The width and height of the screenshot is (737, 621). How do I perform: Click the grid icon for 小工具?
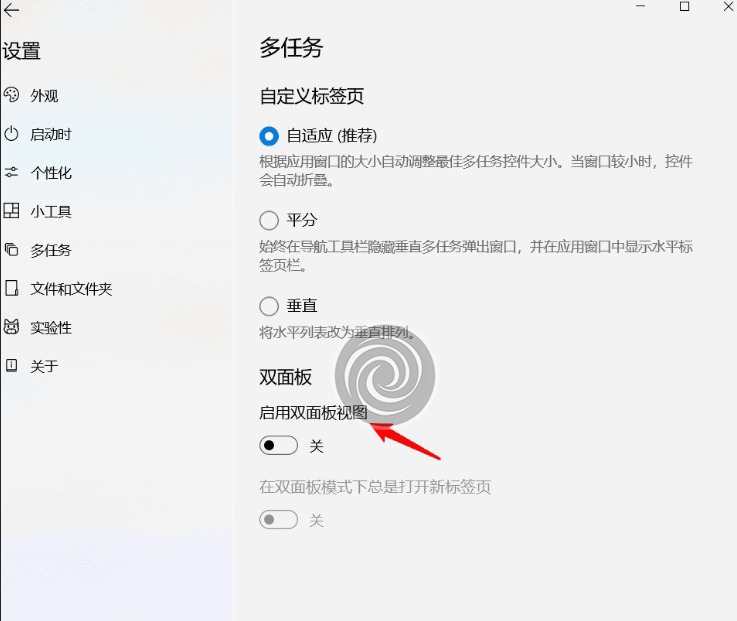[x=12, y=211]
